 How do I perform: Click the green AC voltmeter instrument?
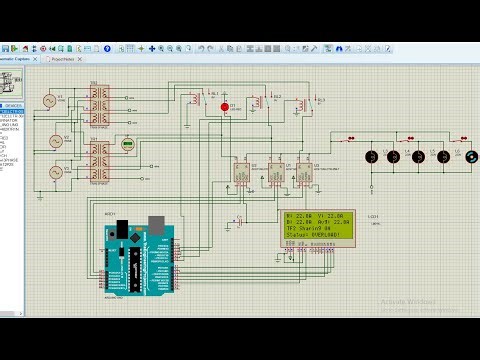pyautogui.click(x=127, y=144)
